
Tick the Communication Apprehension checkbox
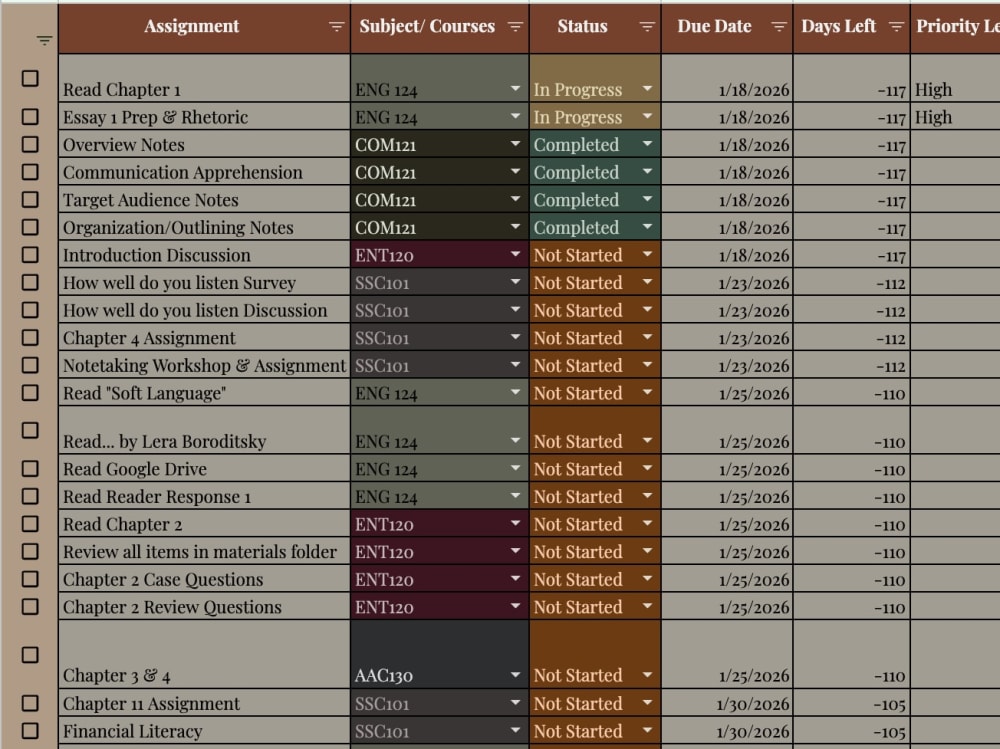click(30, 172)
